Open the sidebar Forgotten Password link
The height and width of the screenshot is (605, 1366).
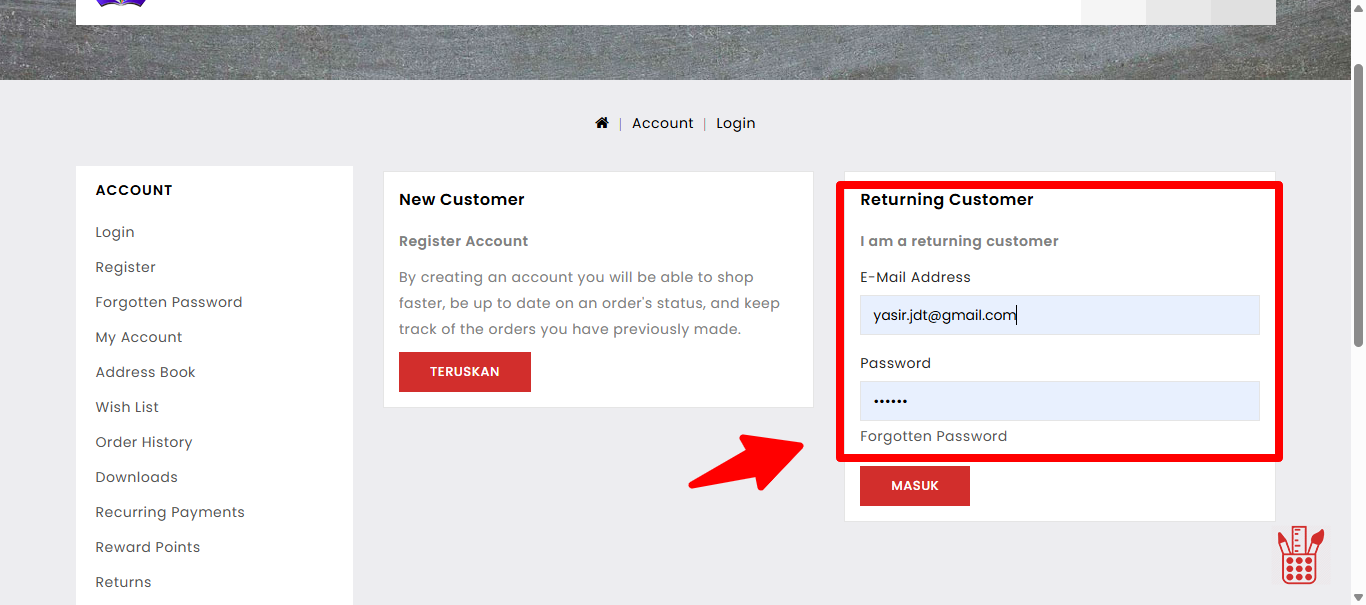(x=169, y=302)
